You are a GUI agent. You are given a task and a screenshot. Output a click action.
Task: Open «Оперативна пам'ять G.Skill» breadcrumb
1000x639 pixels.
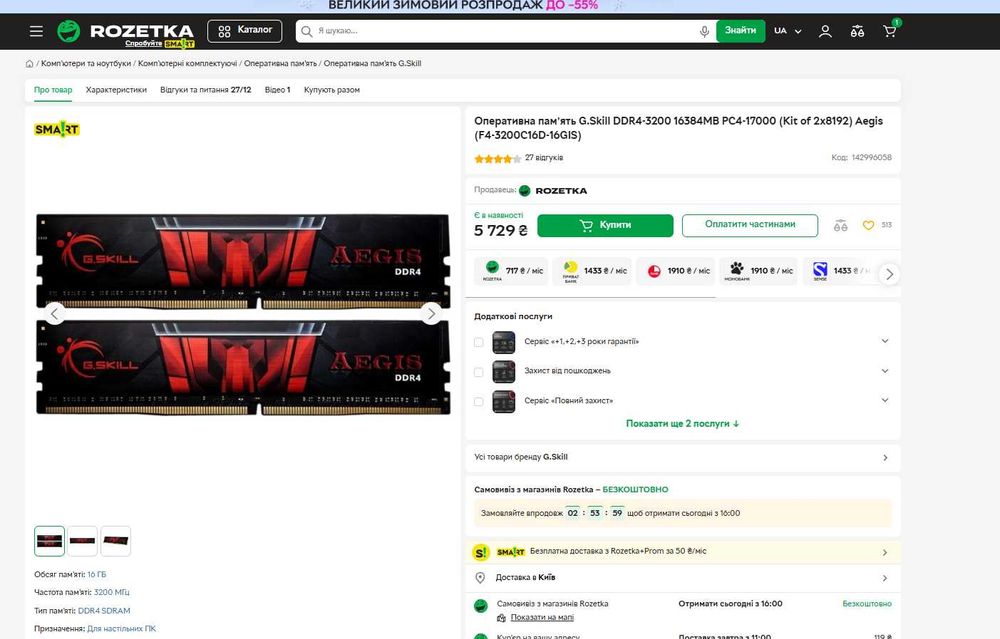point(372,63)
